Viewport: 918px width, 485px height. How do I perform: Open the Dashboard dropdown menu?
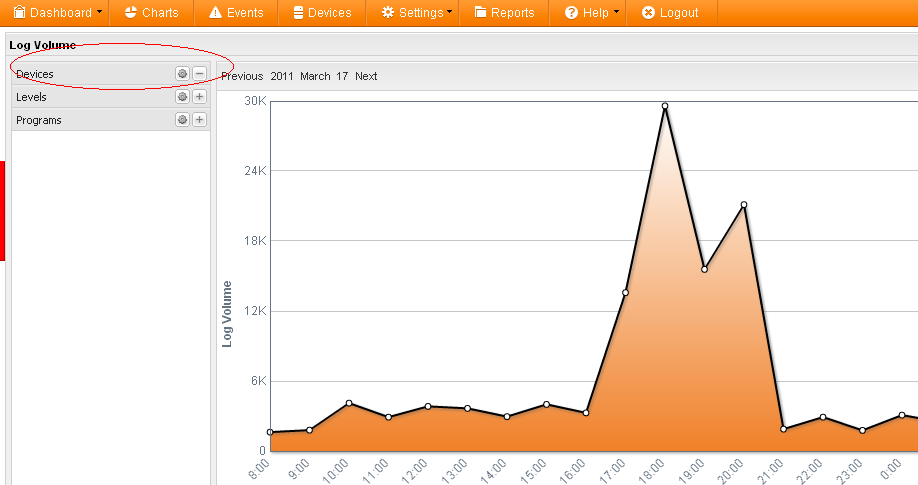58,13
